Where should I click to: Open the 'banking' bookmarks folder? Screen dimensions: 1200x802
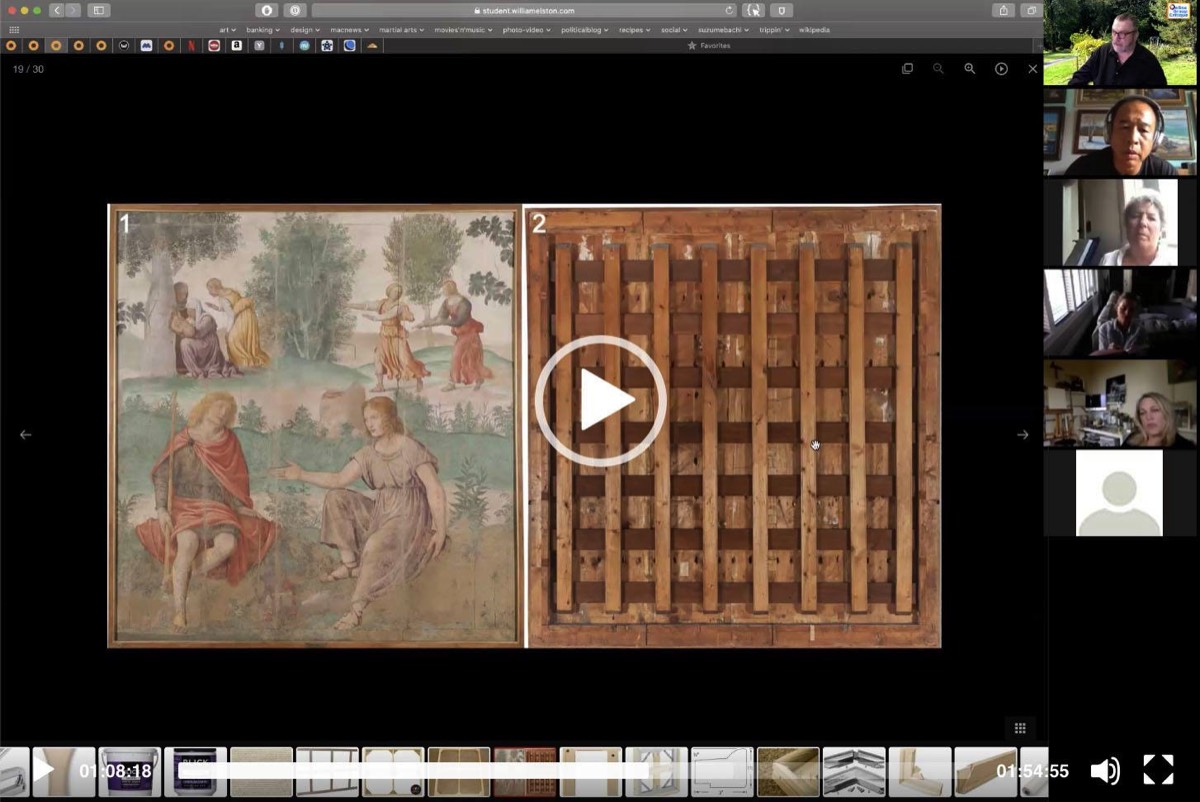[x=263, y=30]
